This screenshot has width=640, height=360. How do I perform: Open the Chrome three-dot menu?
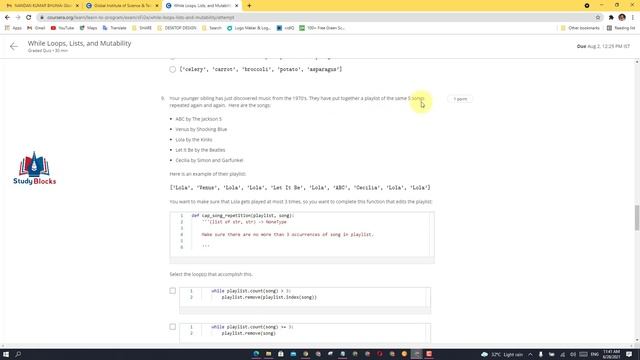633,18
